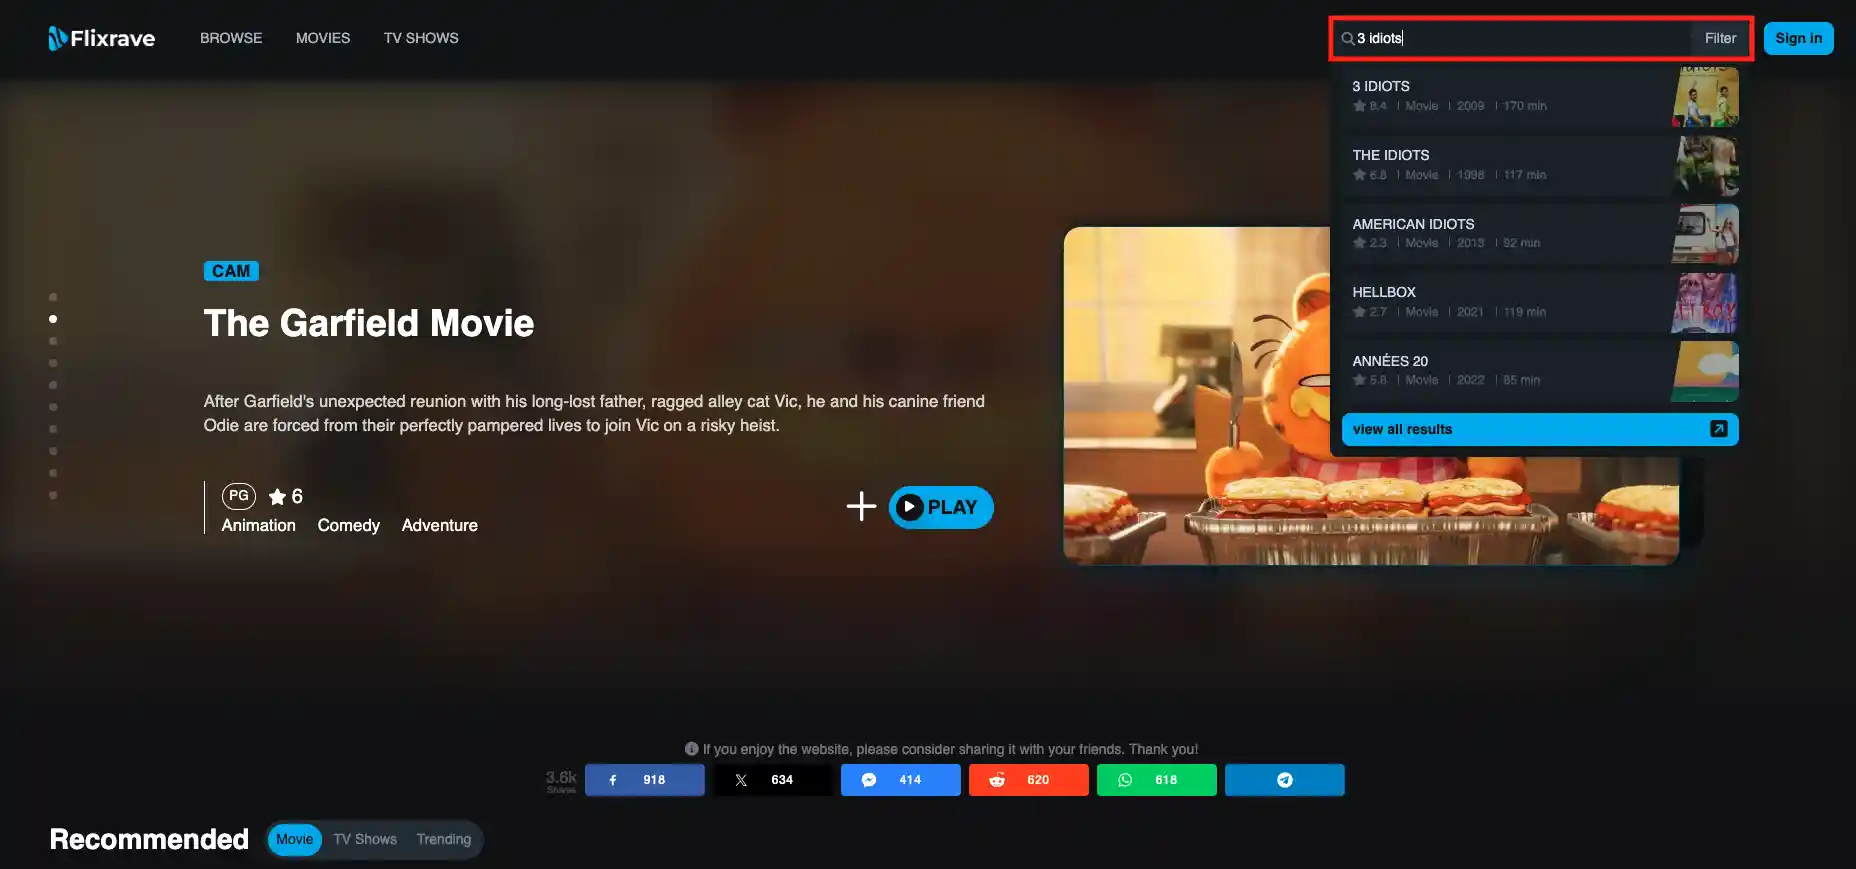Share via Messenger button
This screenshot has width=1856, height=869.
coord(901,780)
